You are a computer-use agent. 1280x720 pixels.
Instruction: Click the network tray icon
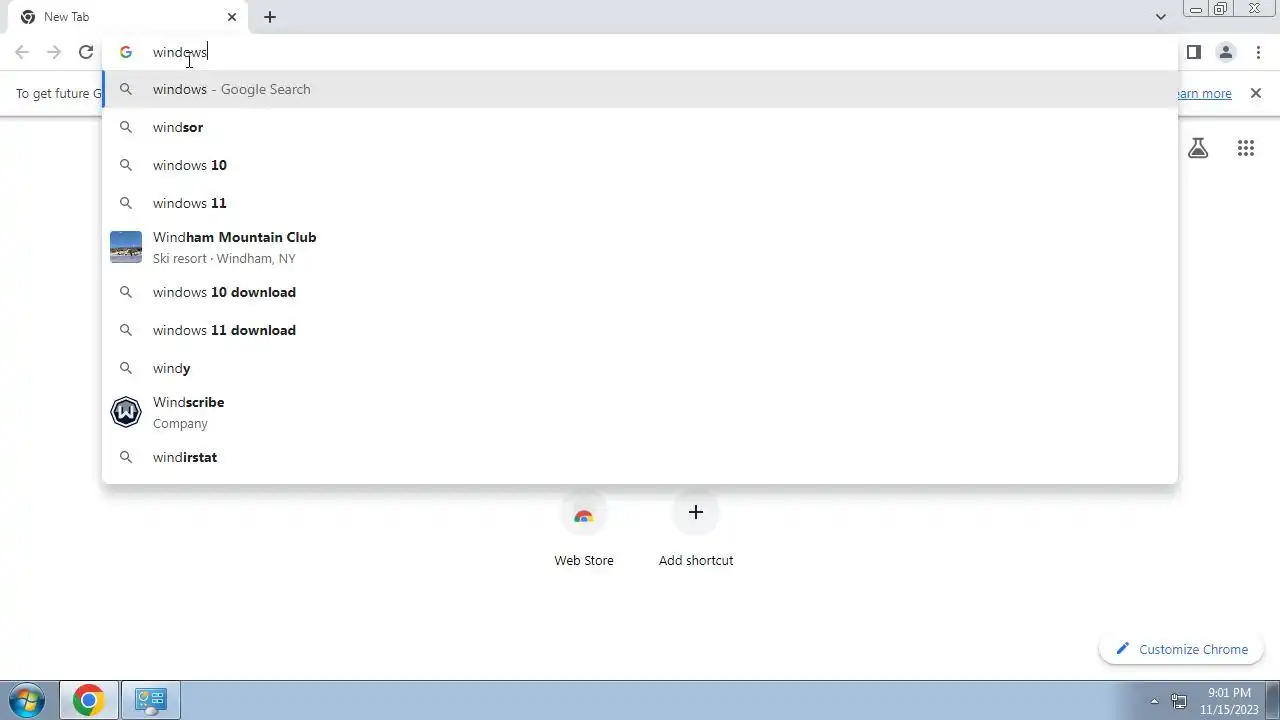[1179, 701]
